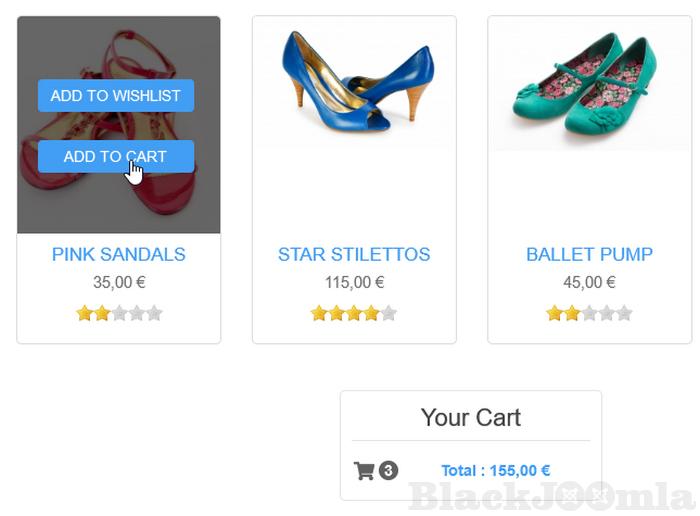This screenshot has width=700, height=516.
Task: Rate Star Stilettos three stars
Action: (354, 313)
